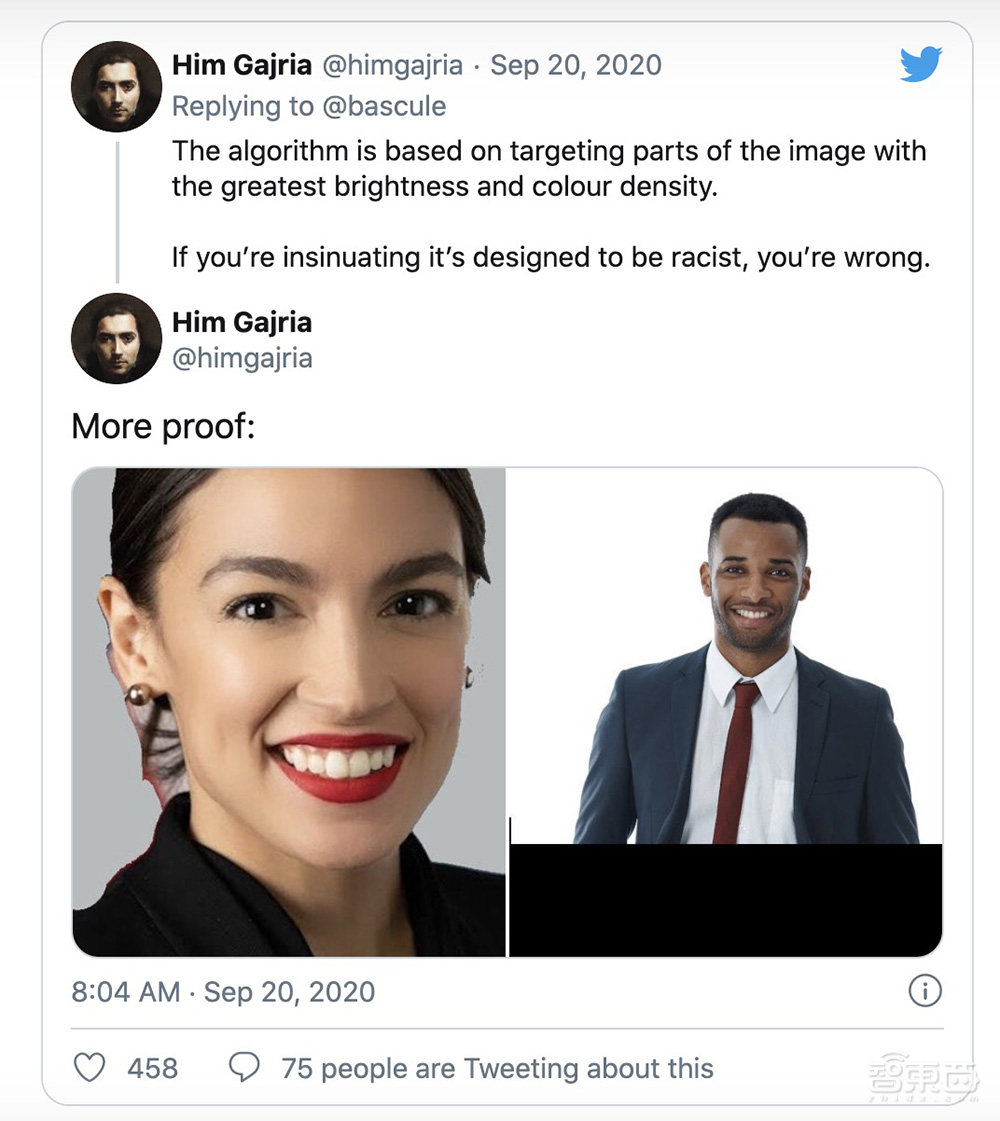The image size is (1000, 1121).
Task: Open the right photo of man in suit
Action: click(x=726, y=711)
